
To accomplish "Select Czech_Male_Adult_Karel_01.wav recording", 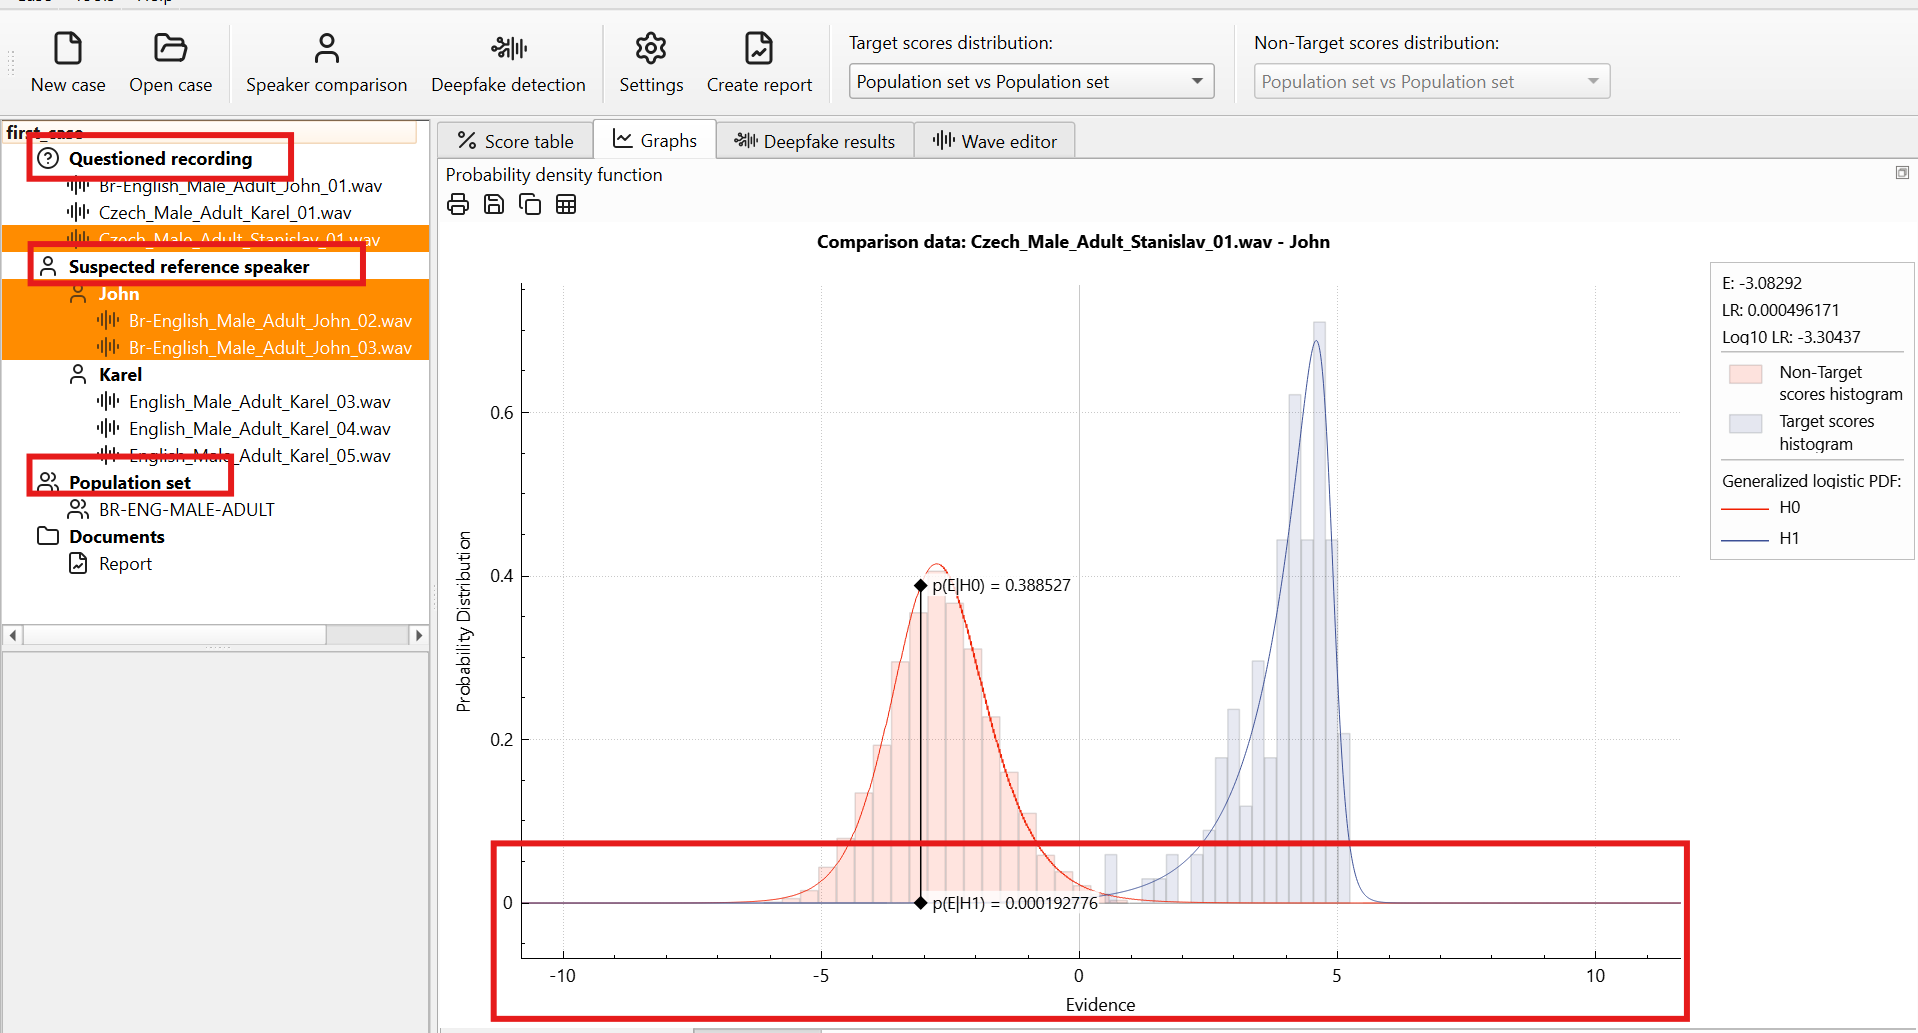I will 225,213.
